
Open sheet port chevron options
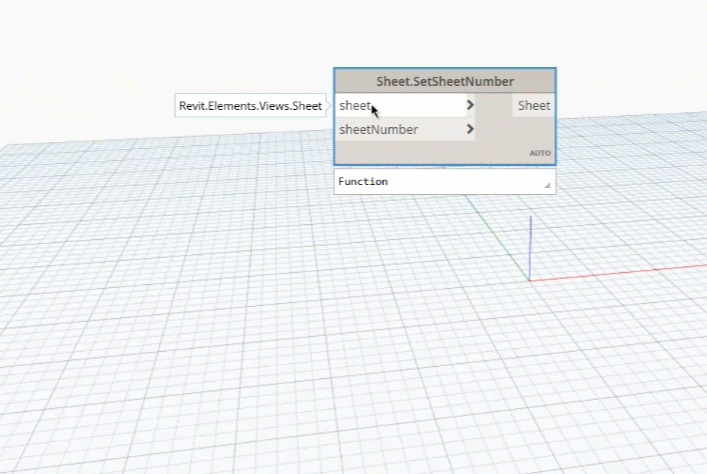tap(470, 105)
